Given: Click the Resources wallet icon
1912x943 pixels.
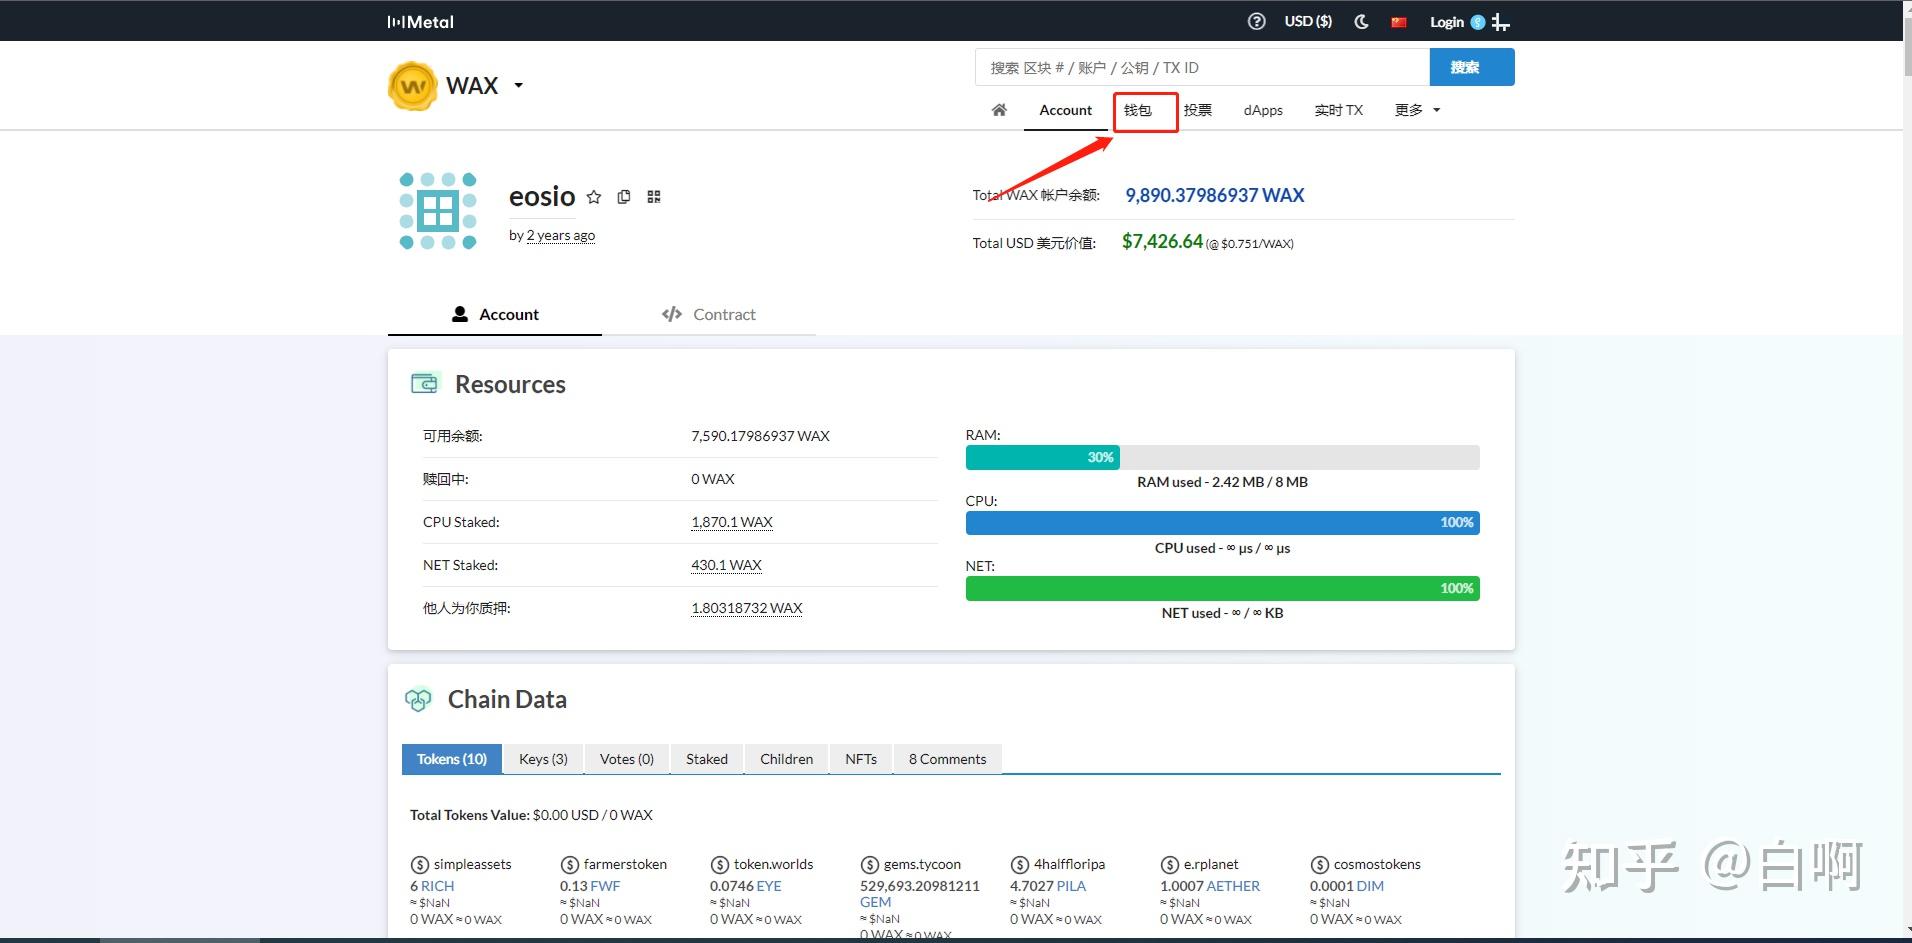Looking at the screenshot, I should [x=425, y=383].
